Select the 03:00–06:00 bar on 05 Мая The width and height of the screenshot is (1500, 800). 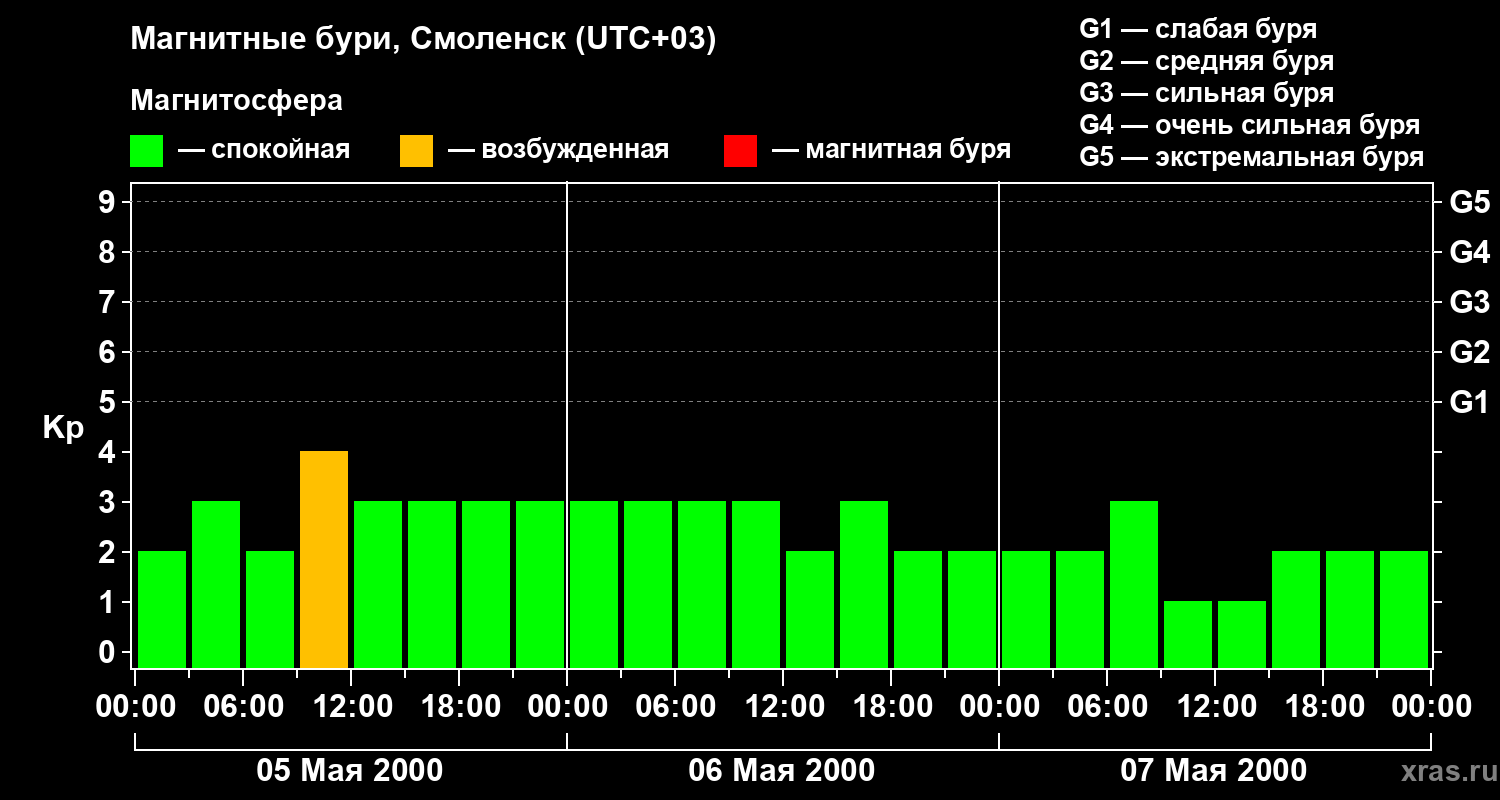pos(216,584)
